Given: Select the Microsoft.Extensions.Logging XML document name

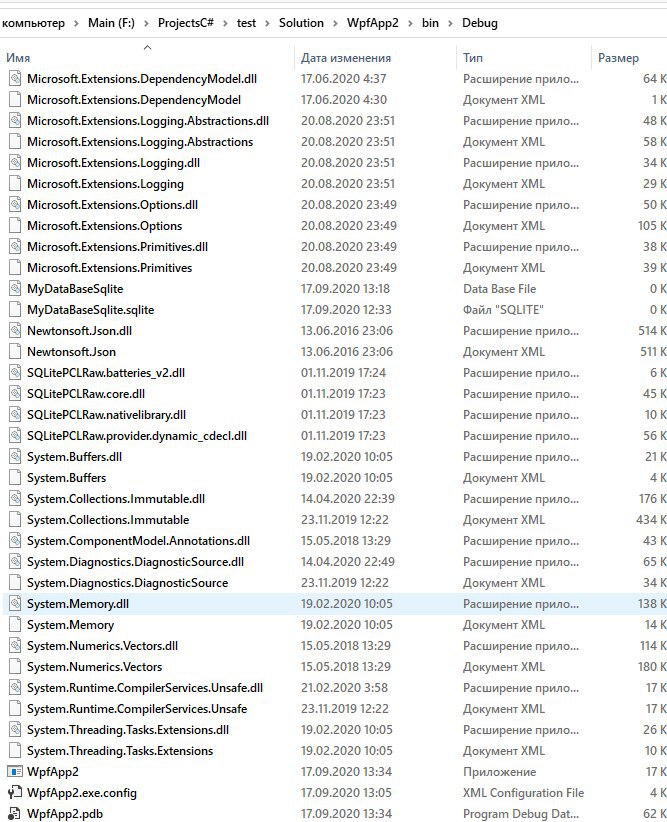Looking at the screenshot, I should [105, 184].
